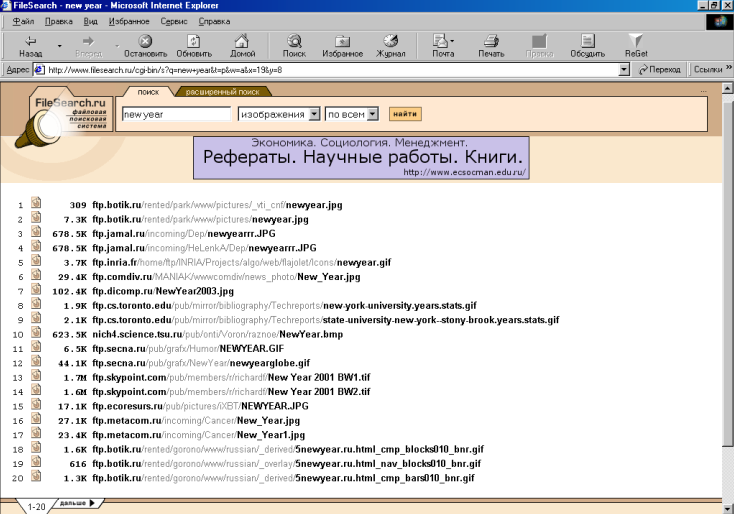Image resolution: width=734 pixels, height=514 pixels.
Task: Open the Справка menu
Action: coord(214,22)
